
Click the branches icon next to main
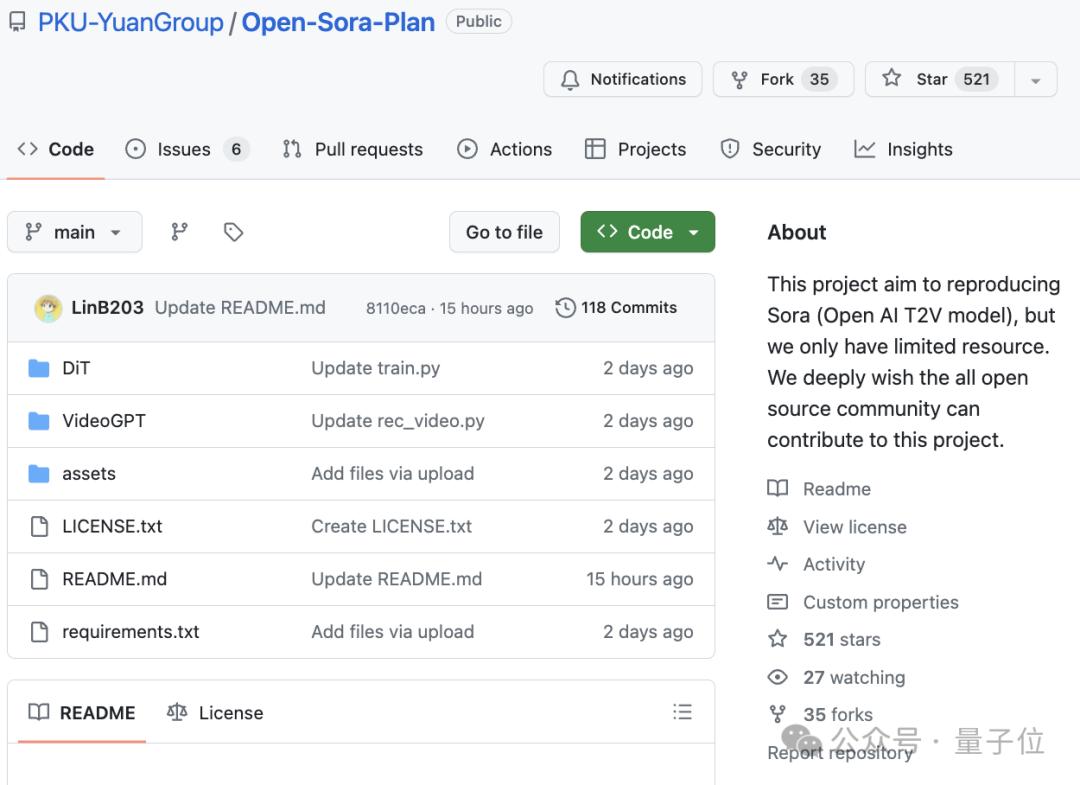pos(180,232)
